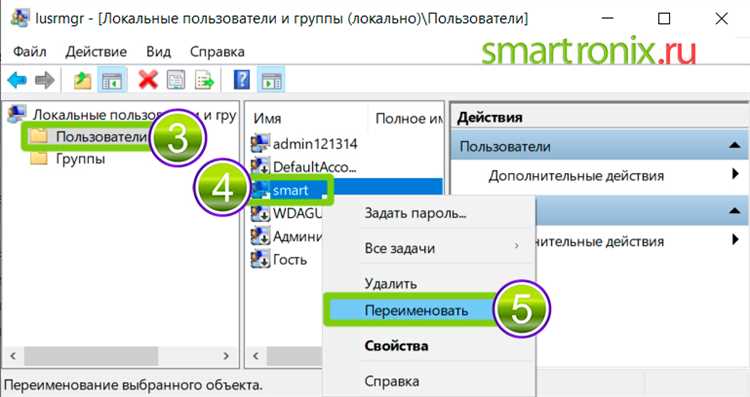Screen dimensions: 750x397
Task: Expand Дополнительные действия submenu arrow
Action: click(736, 174)
